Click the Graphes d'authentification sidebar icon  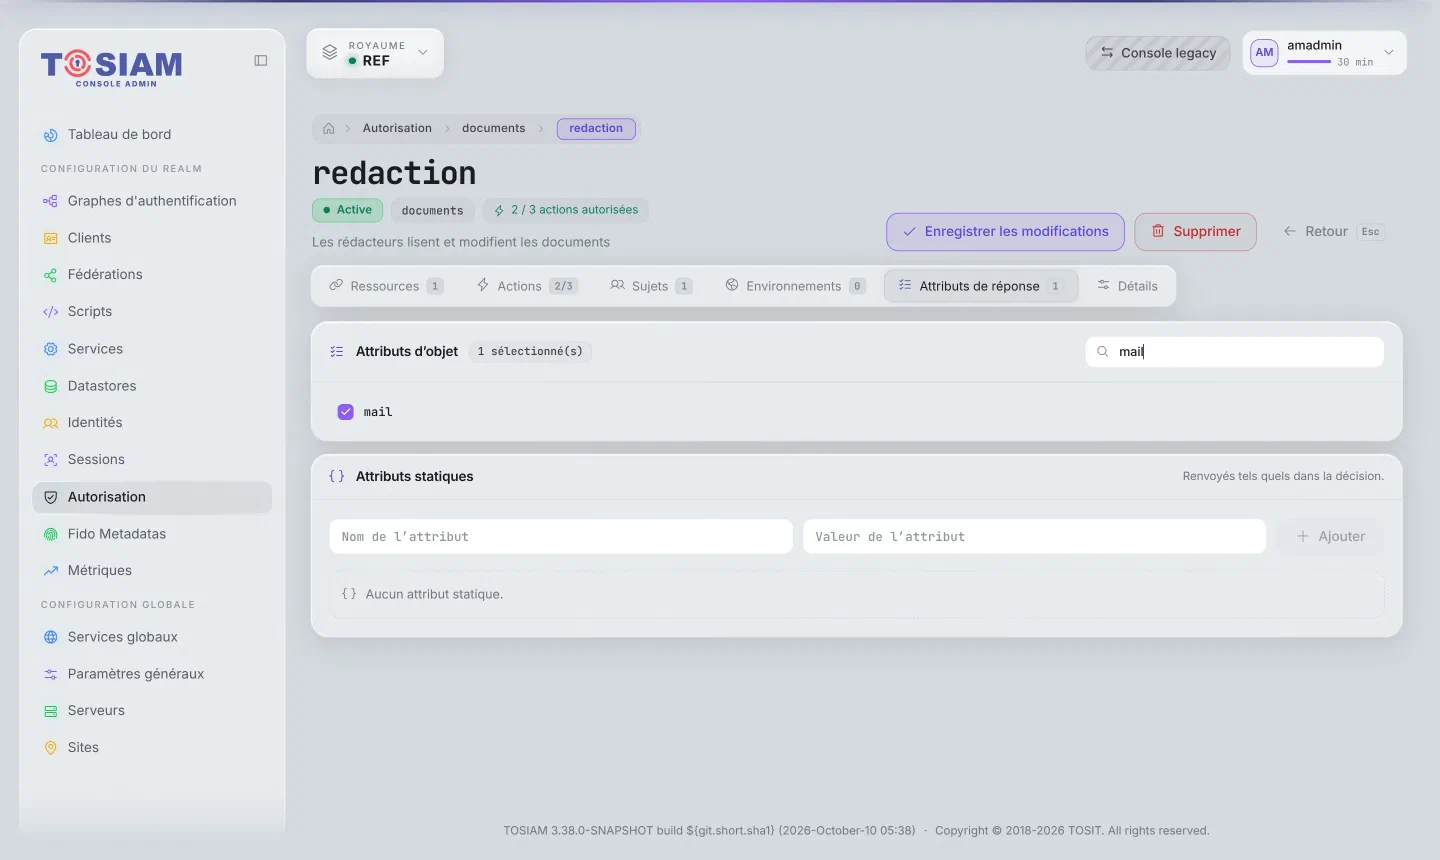coord(51,201)
